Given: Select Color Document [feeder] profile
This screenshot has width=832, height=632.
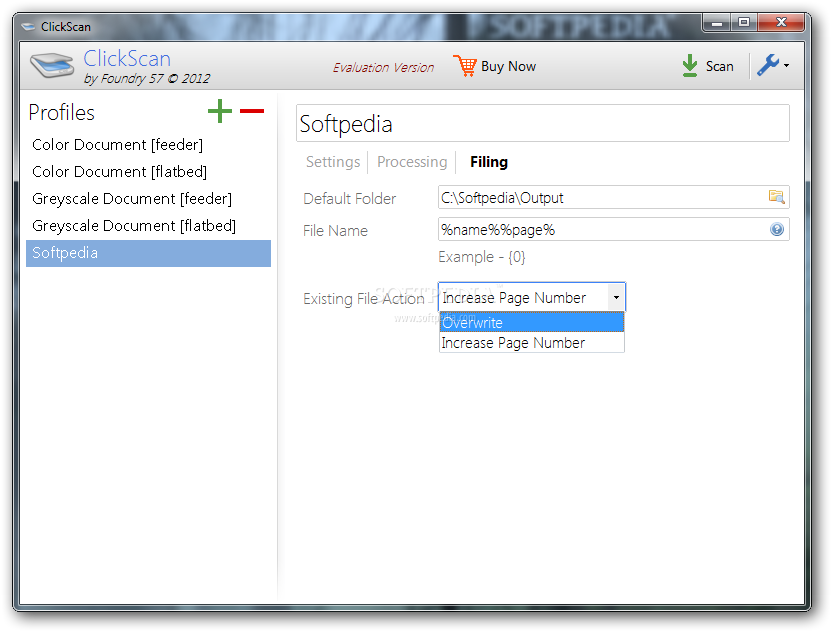Looking at the screenshot, I should pos(149,145).
